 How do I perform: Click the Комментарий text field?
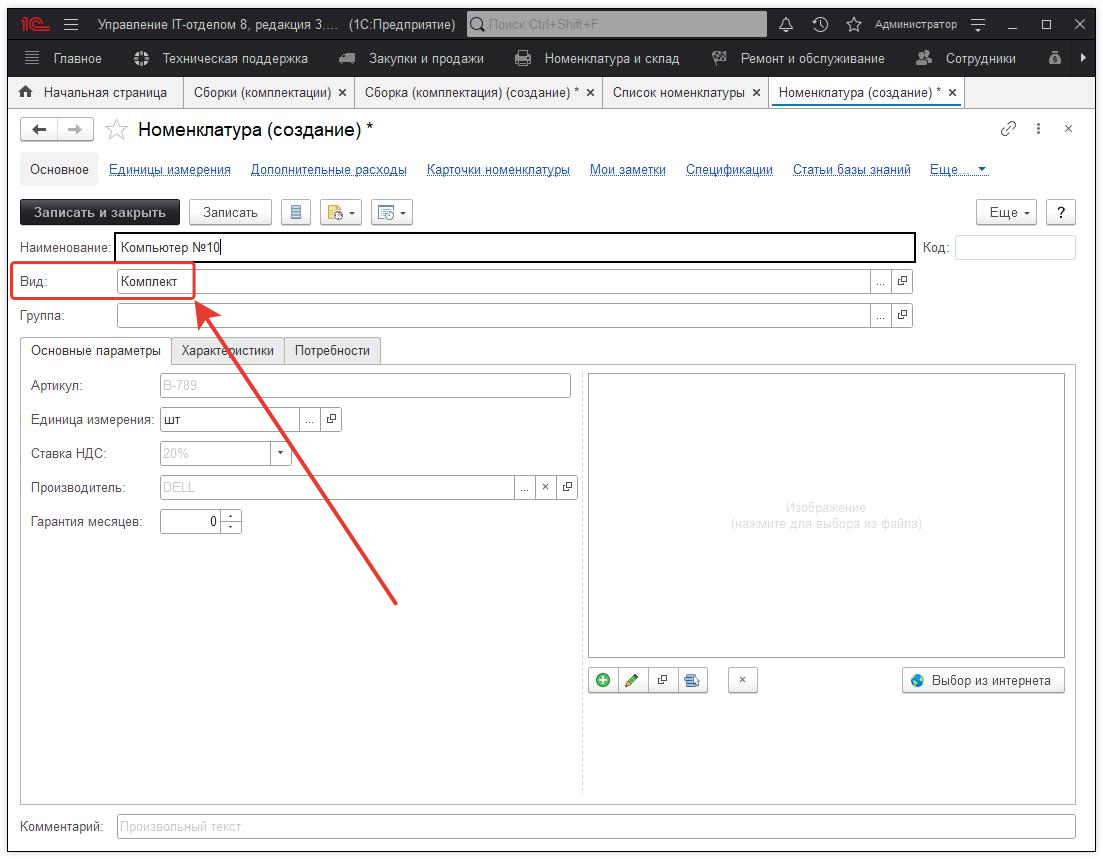595,827
